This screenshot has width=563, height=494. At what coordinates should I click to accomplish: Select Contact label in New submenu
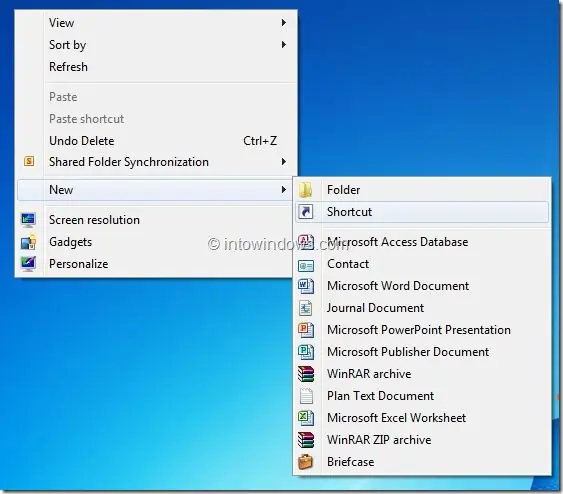(348, 264)
